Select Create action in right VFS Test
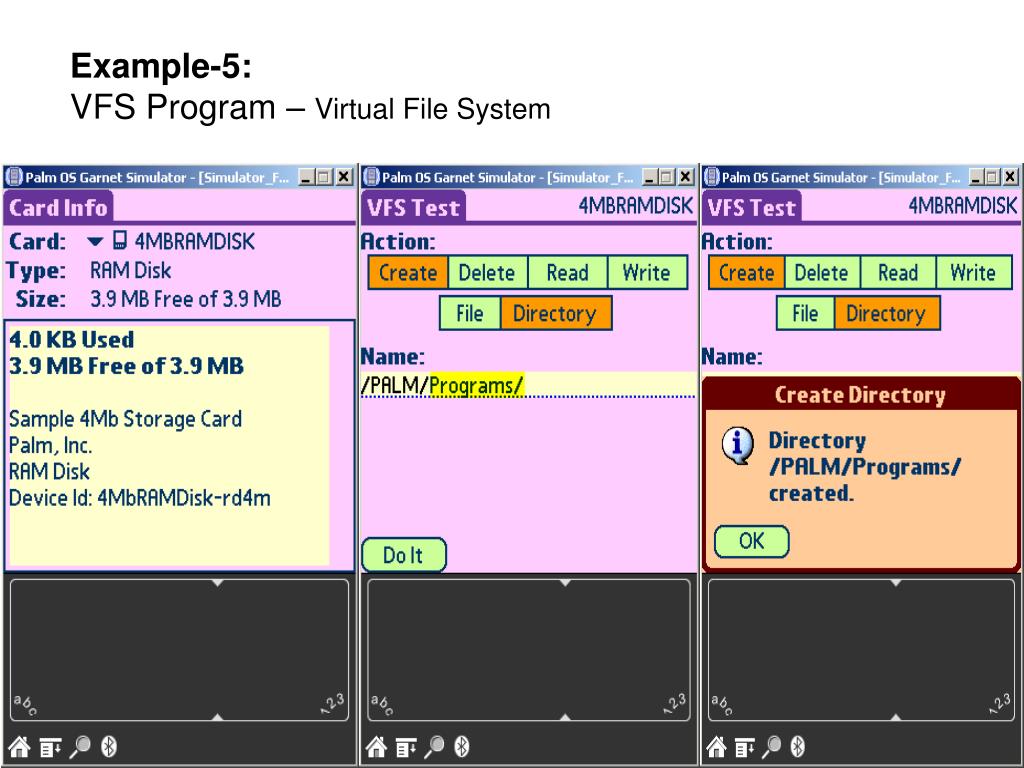This screenshot has height=768, width=1024. point(746,272)
